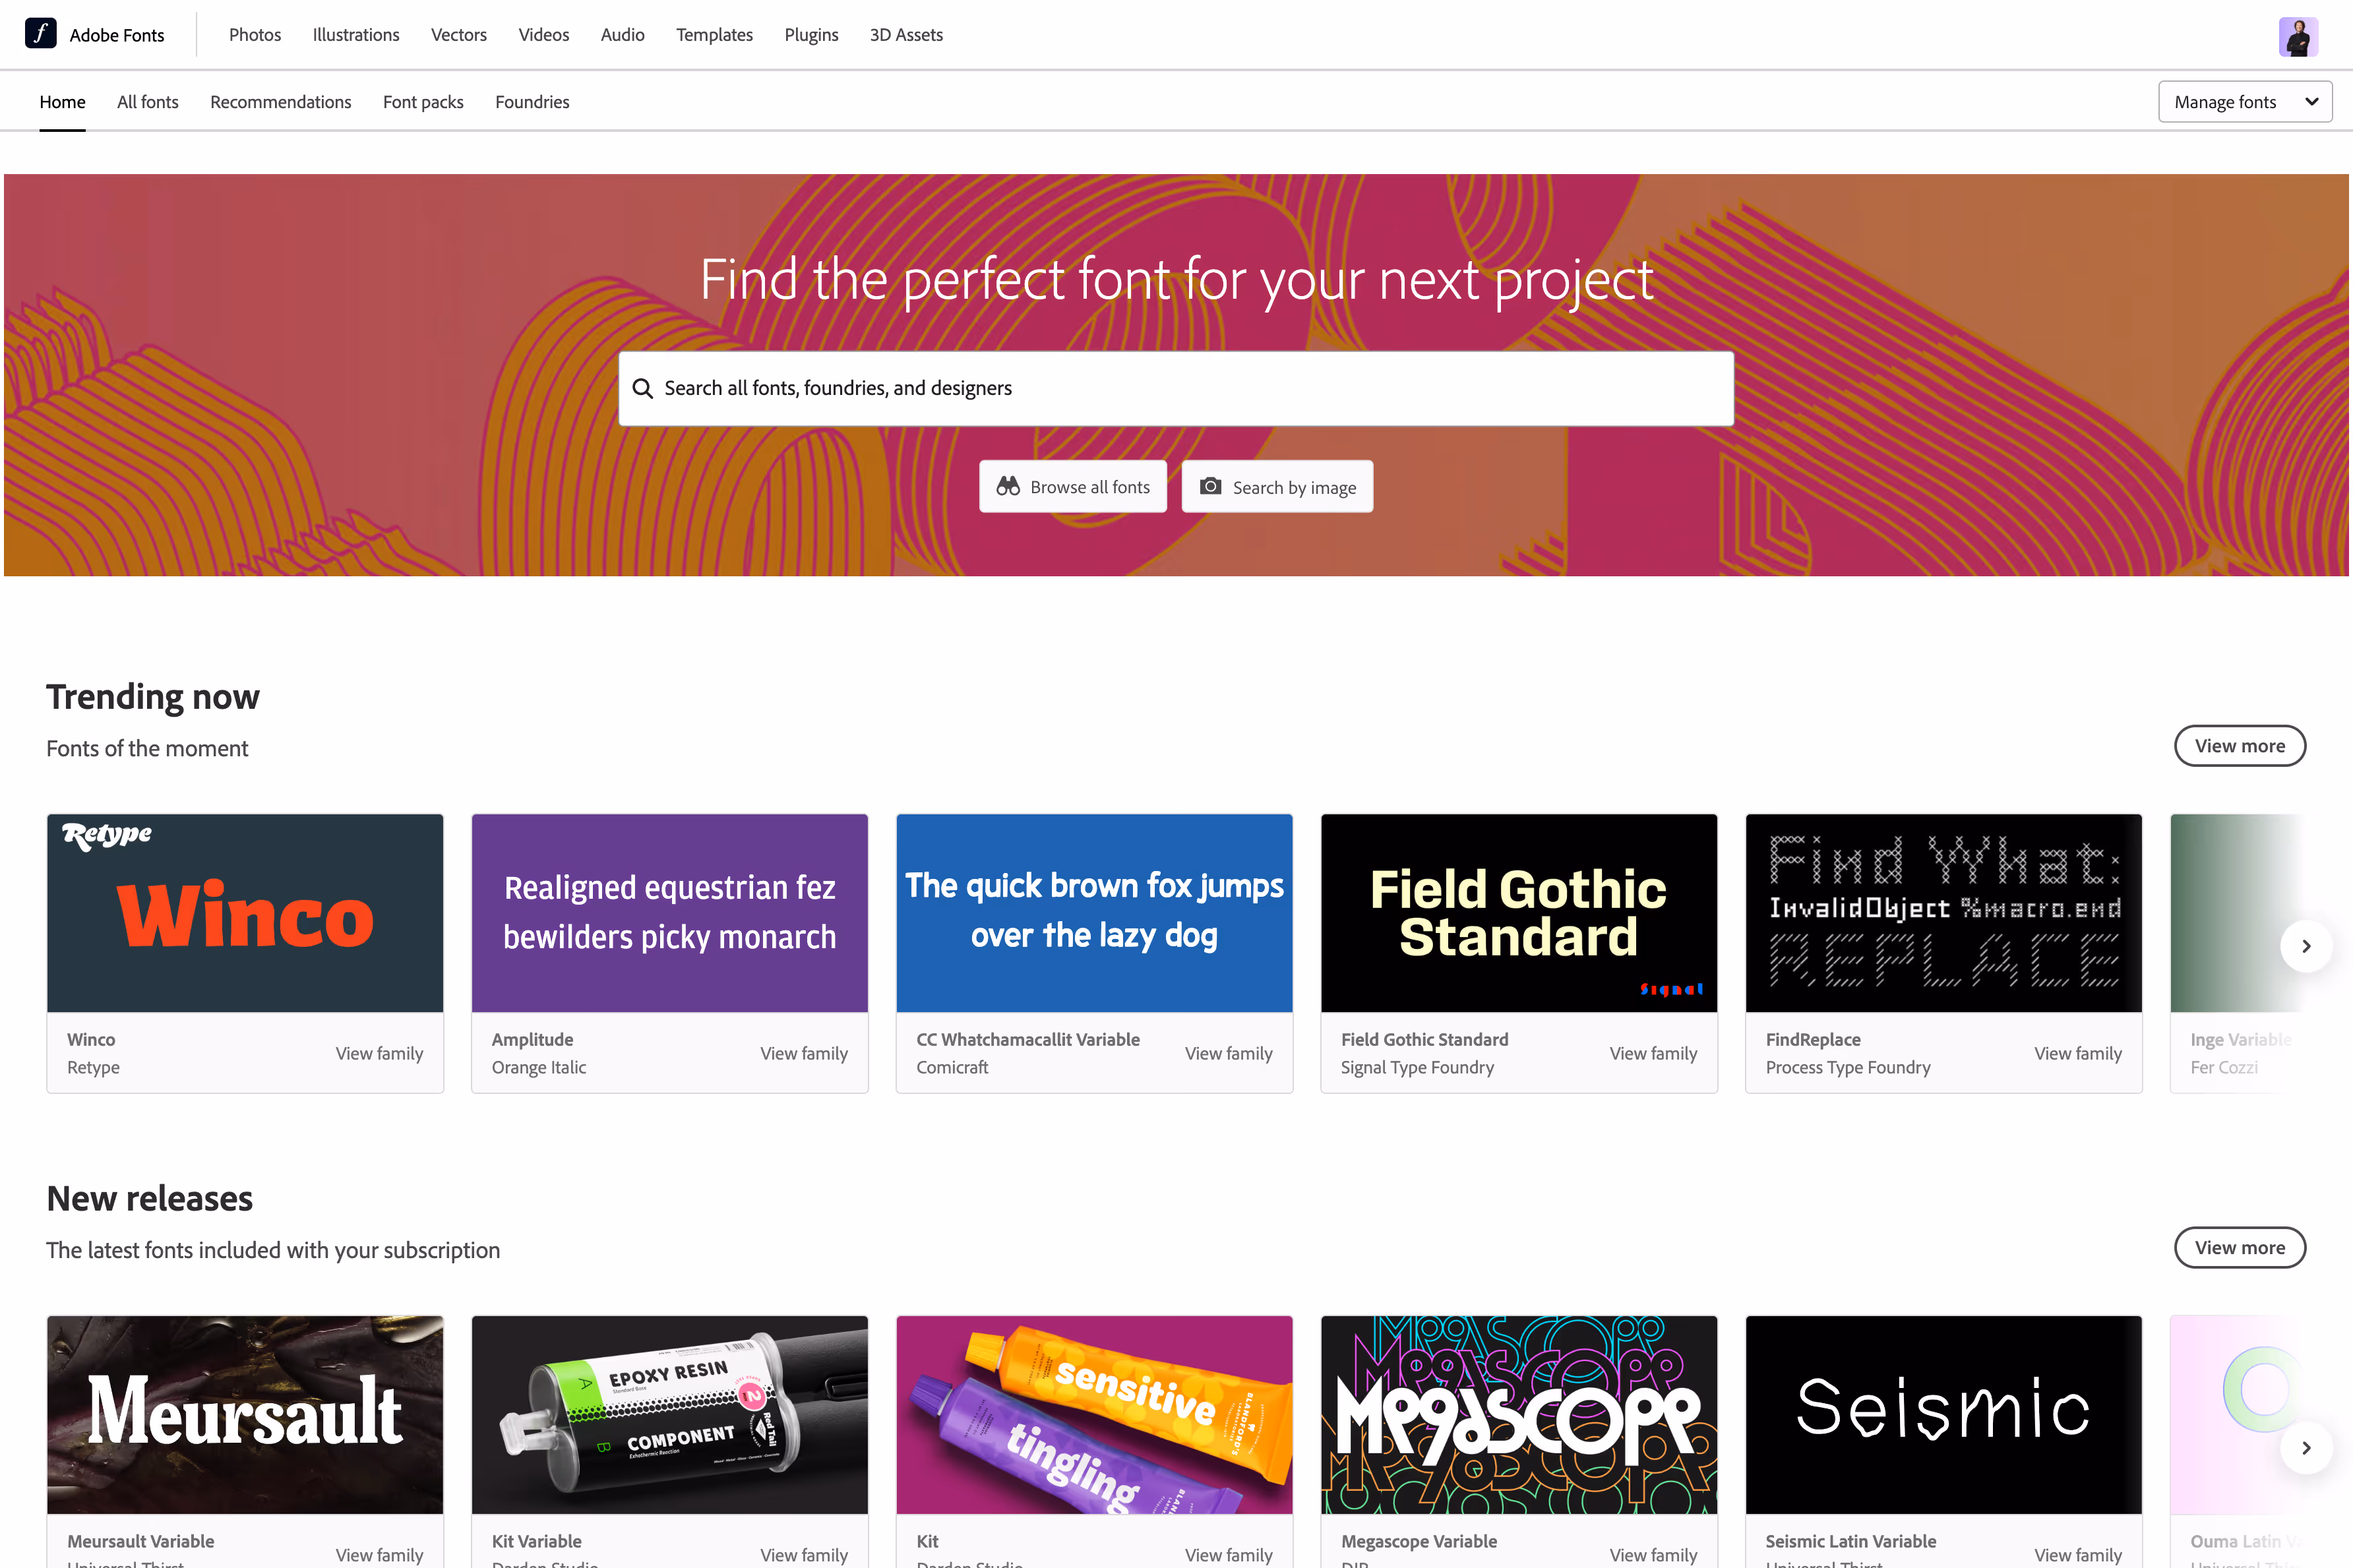The height and width of the screenshot is (1568, 2353).
Task: Click the Comicraft foundry name
Action: (952, 1067)
